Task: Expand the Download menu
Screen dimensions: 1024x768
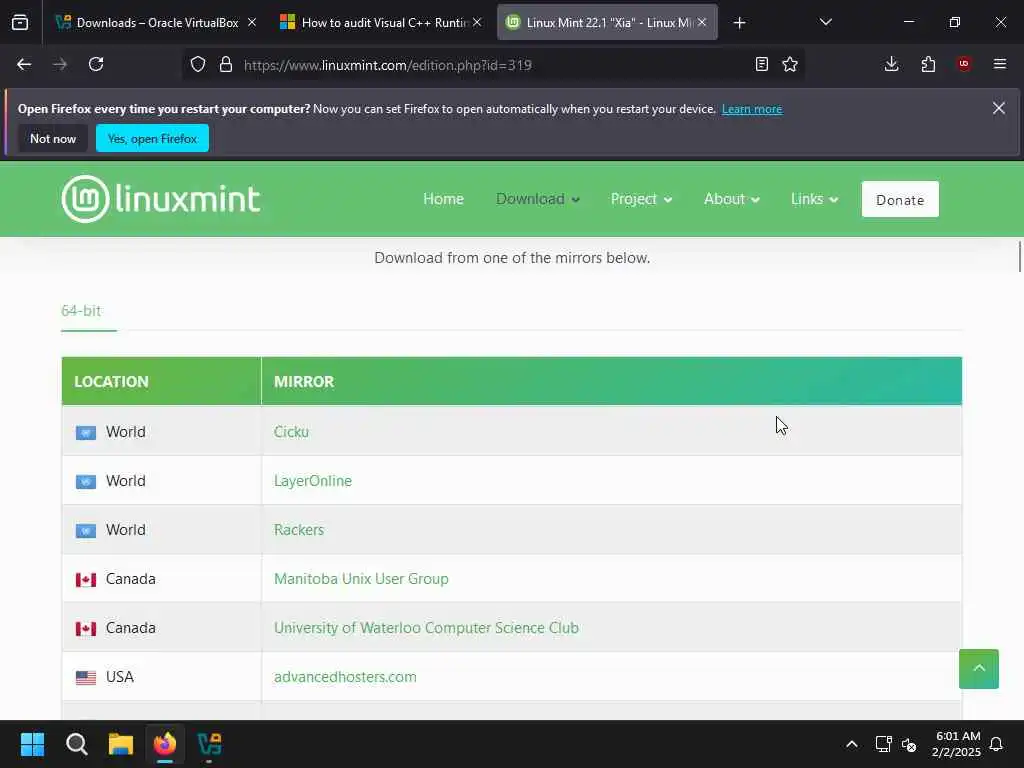Action: tap(537, 199)
